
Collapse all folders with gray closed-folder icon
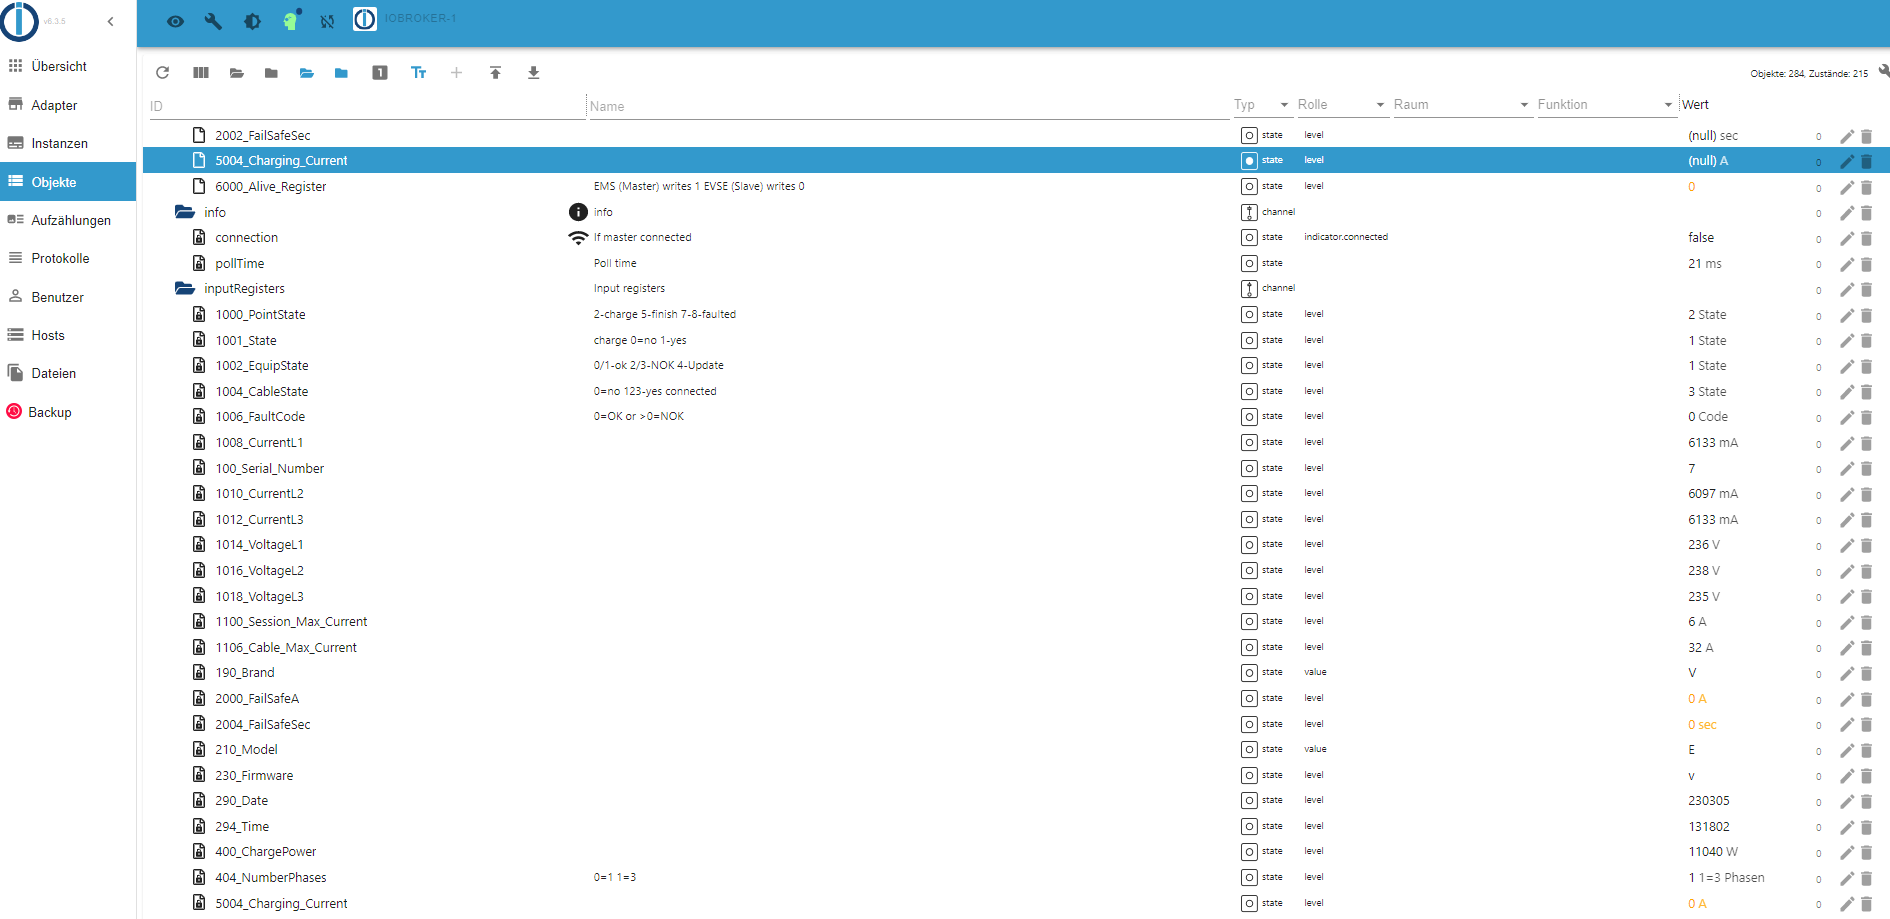coord(271,73)
